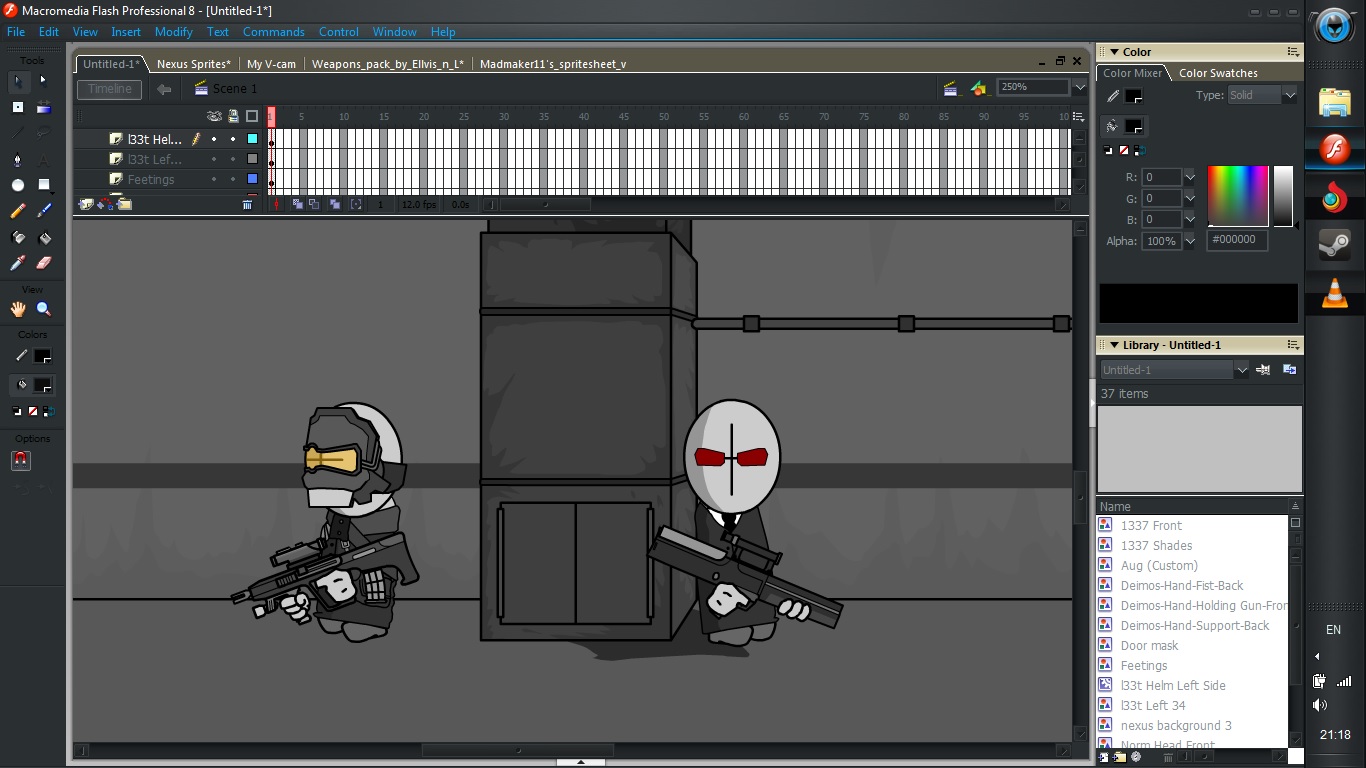1366x768 pixels.
Task: Click the stroke color swatch in Color Mixer
Action: coord(1133,96)
